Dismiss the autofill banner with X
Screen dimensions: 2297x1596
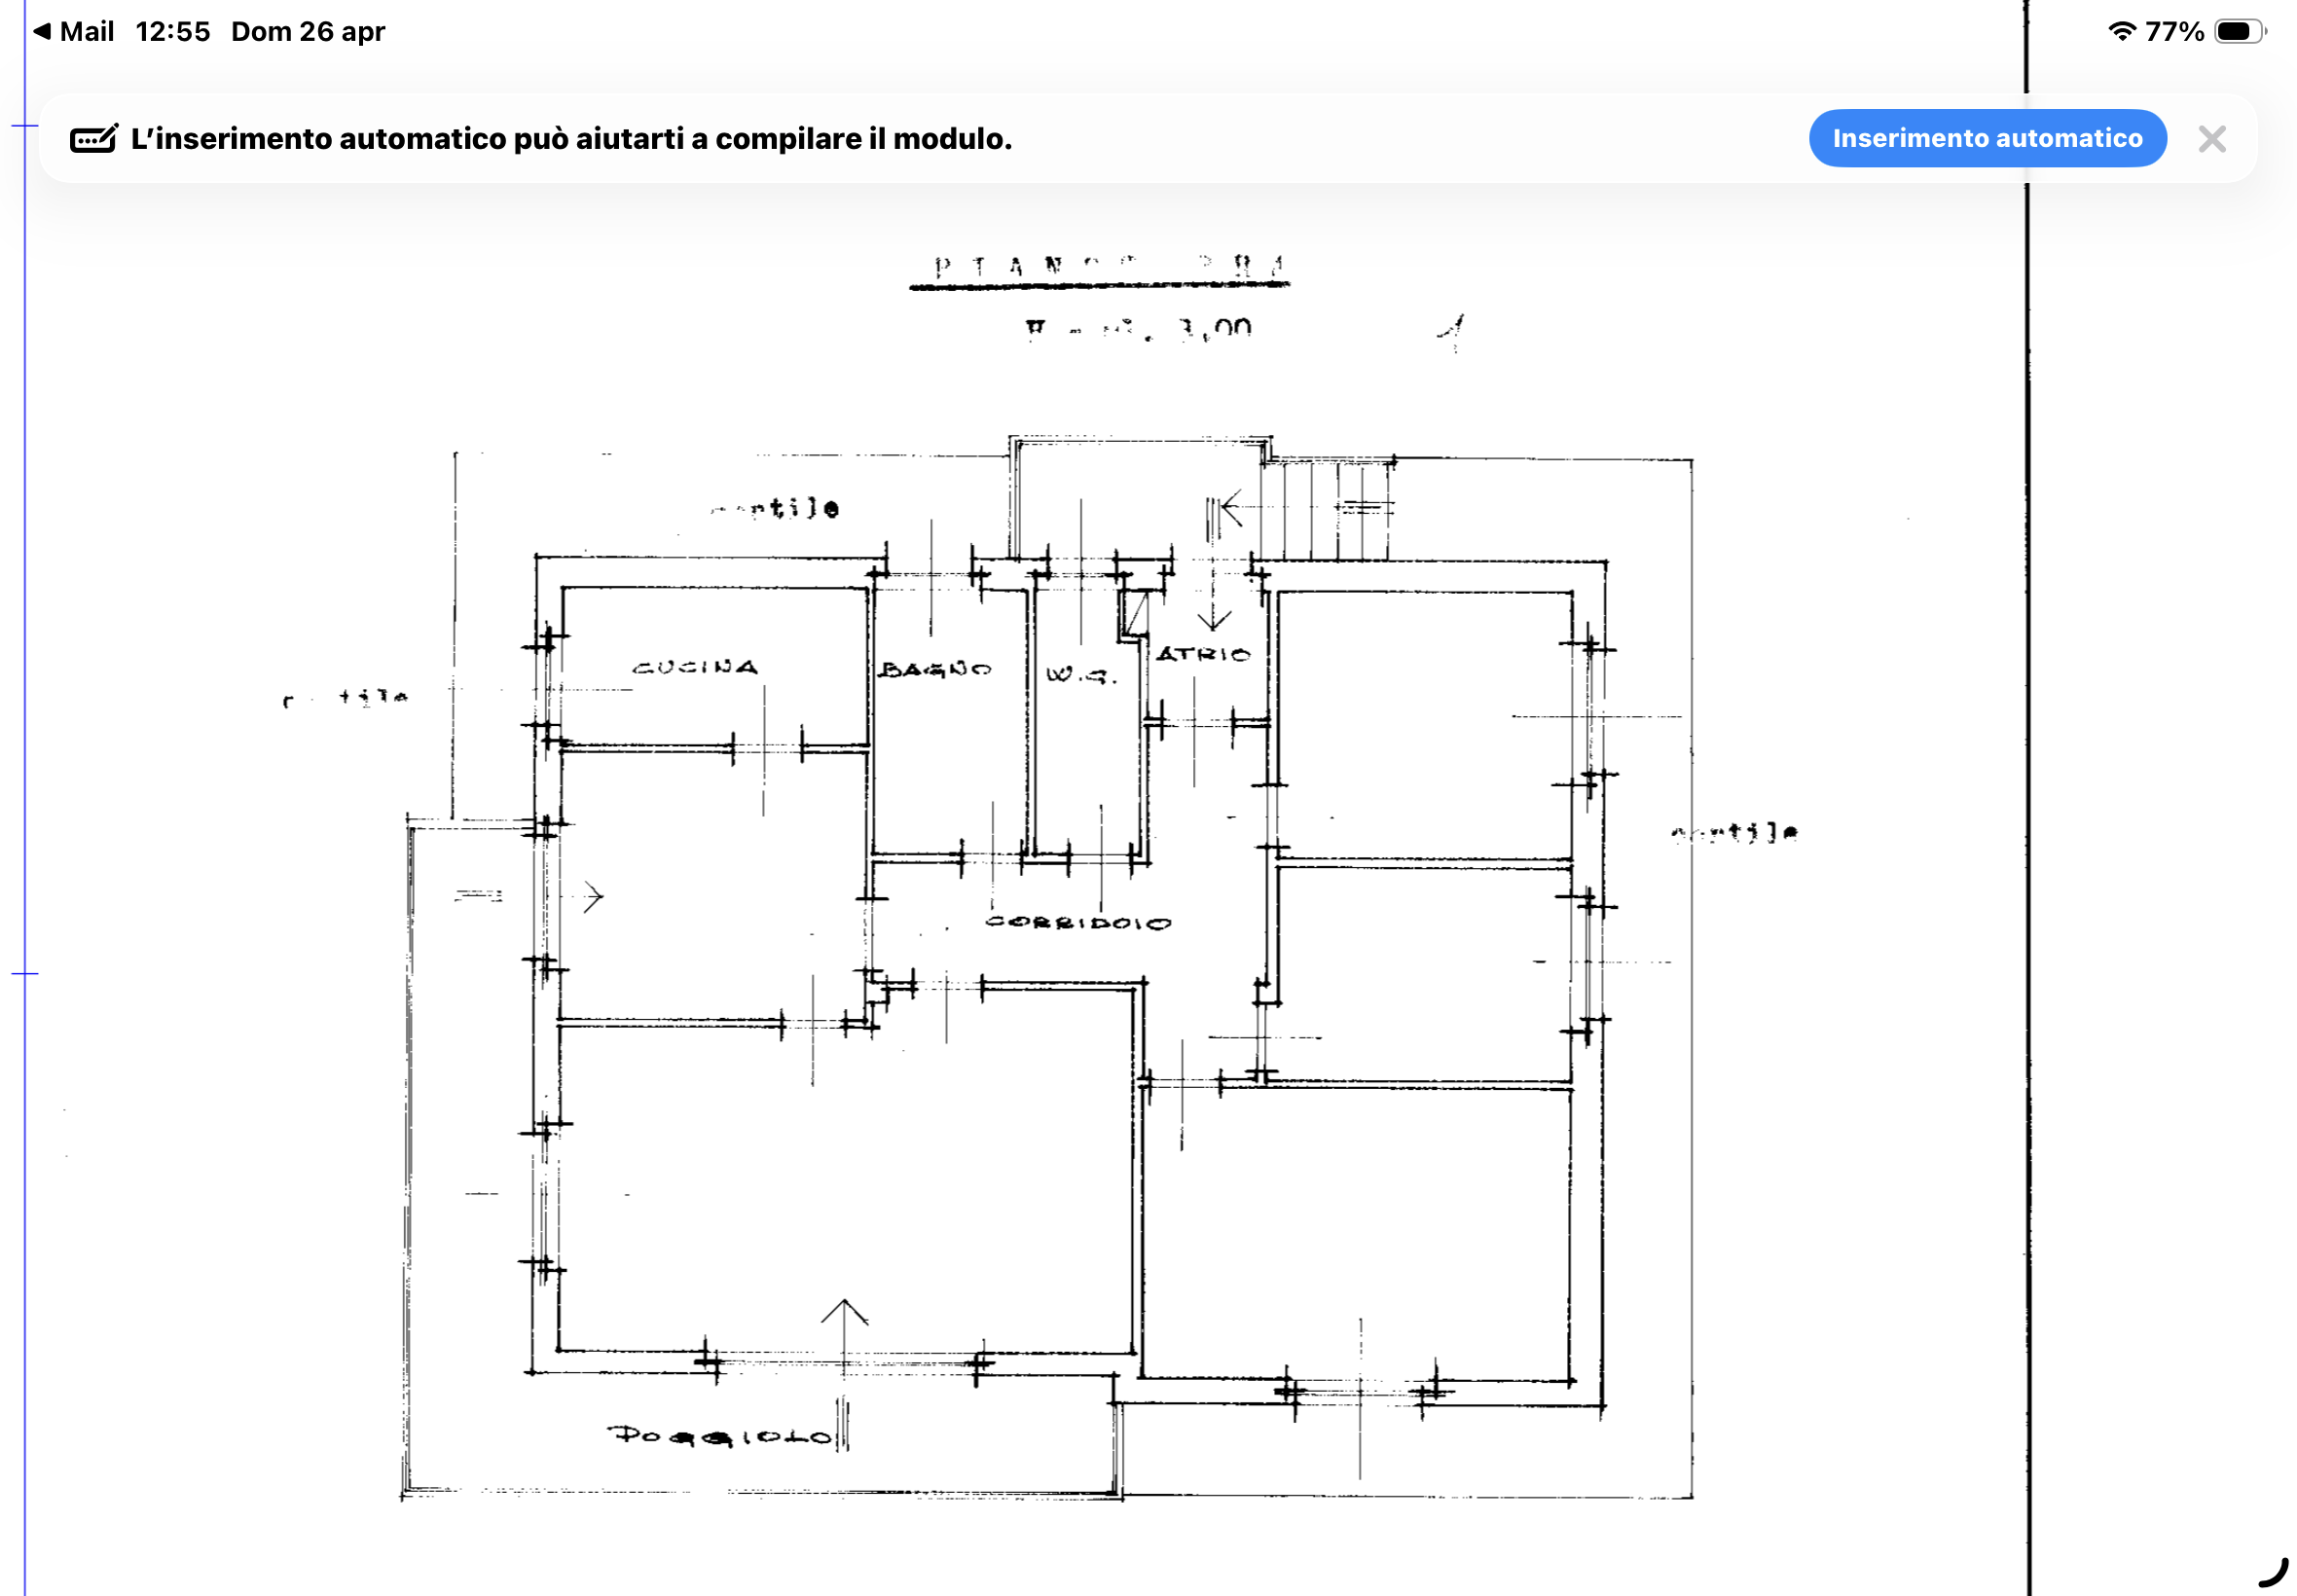[2211, 138]
